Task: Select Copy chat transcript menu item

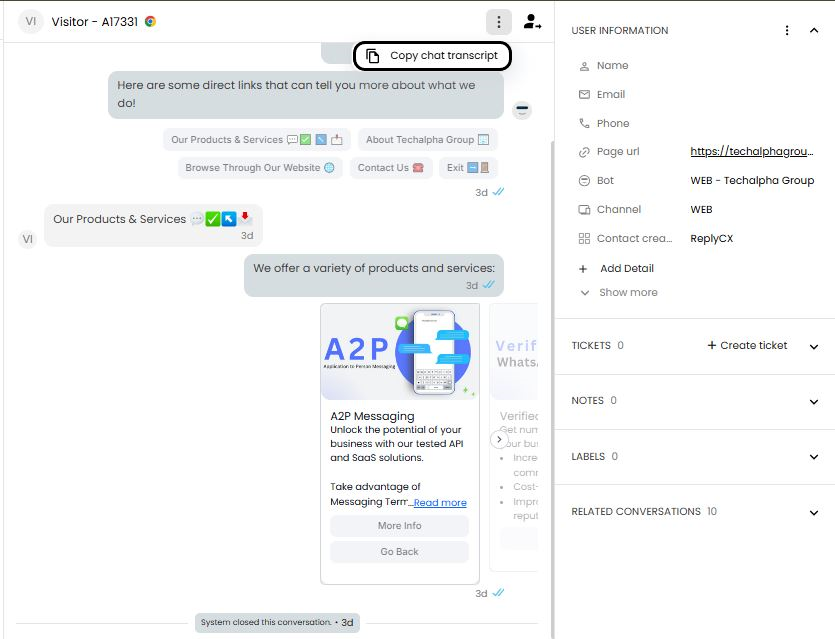Action: click(433, 56)
